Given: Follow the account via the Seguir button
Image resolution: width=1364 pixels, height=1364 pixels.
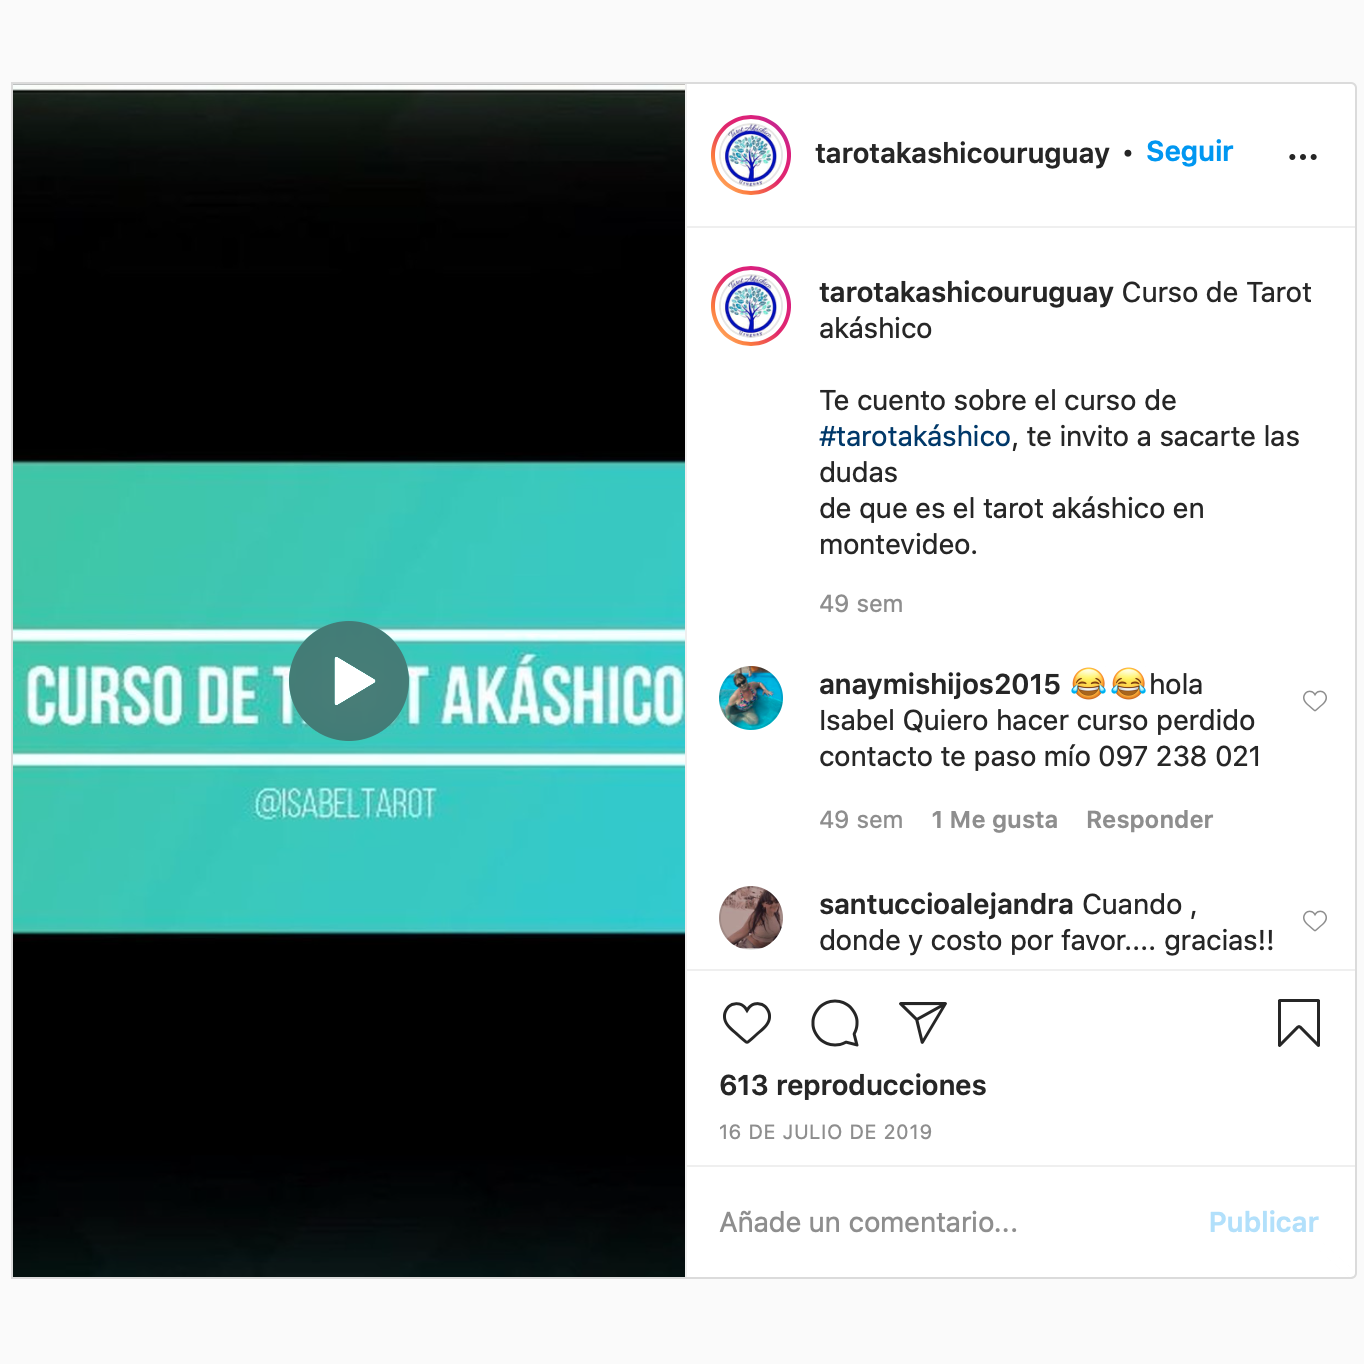Looking at the screenshot, I should pos(1189,151).
